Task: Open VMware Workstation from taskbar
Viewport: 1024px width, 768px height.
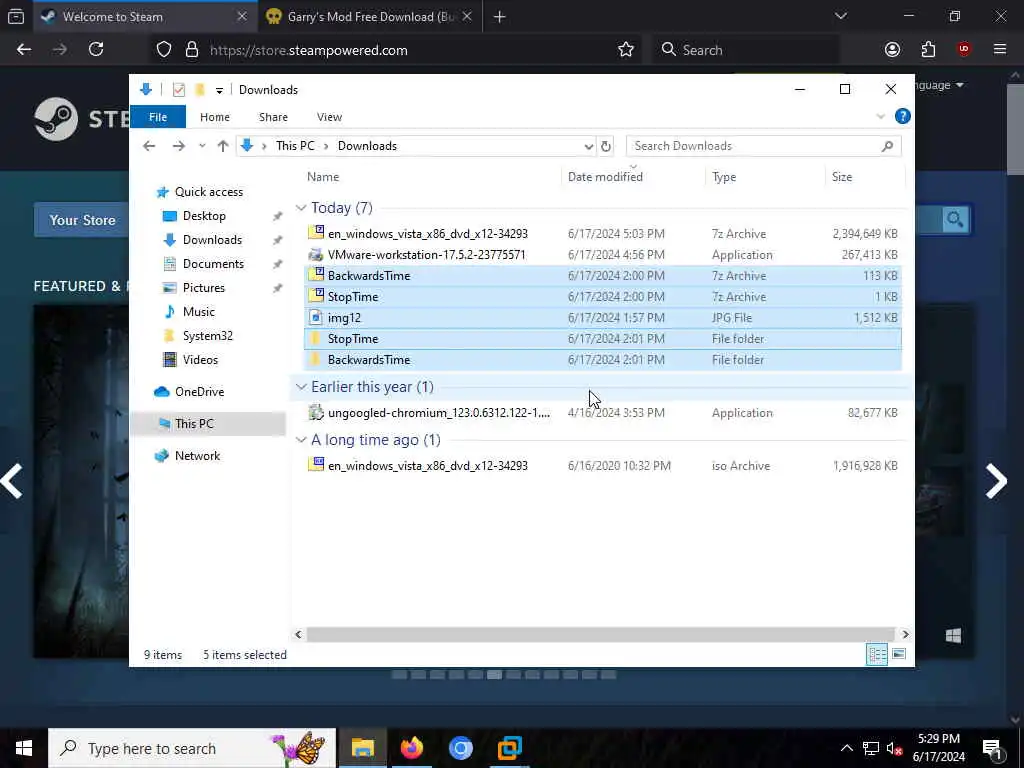Action: [x=509, y=748]
